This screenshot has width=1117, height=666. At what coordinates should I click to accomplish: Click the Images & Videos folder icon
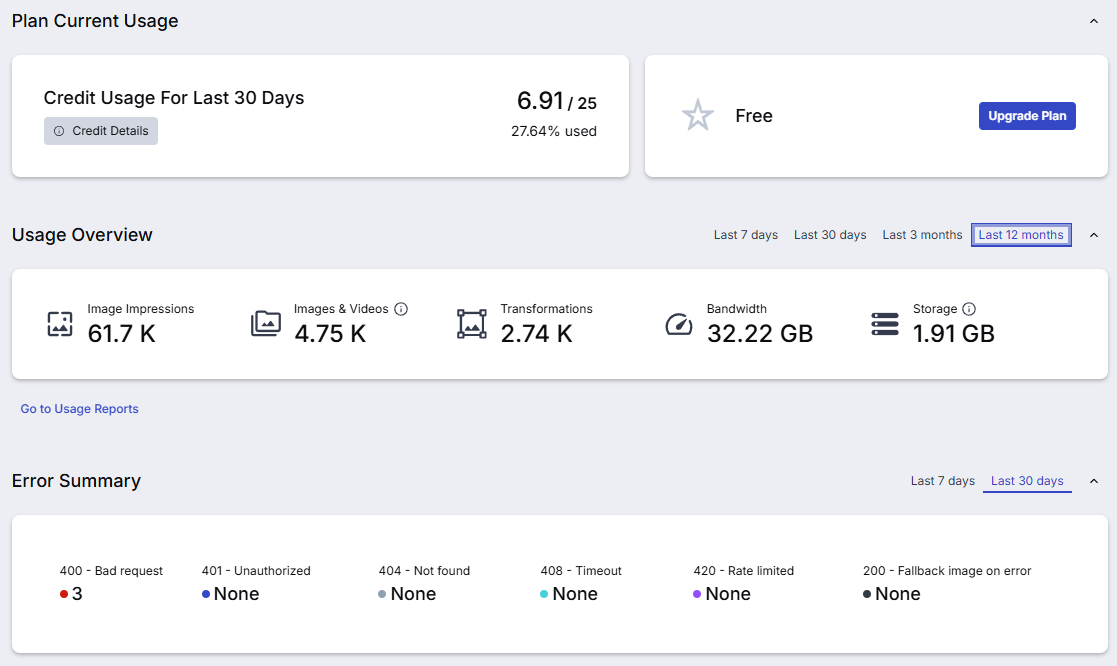tap(266, 323)
